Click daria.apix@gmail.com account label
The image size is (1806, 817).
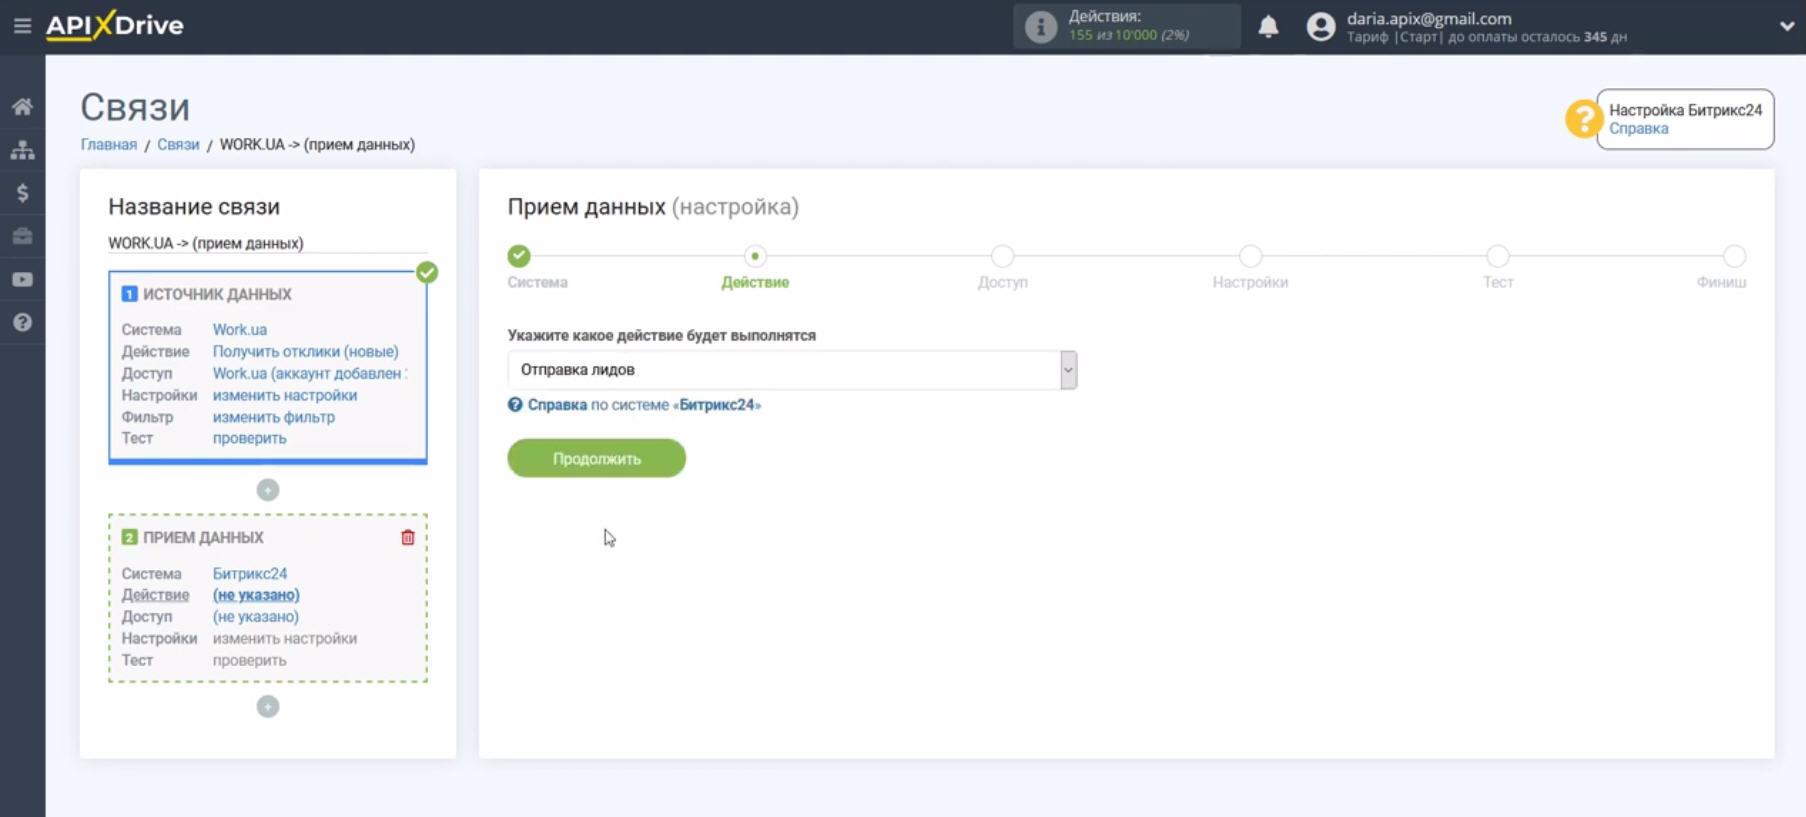point(1429,18)
